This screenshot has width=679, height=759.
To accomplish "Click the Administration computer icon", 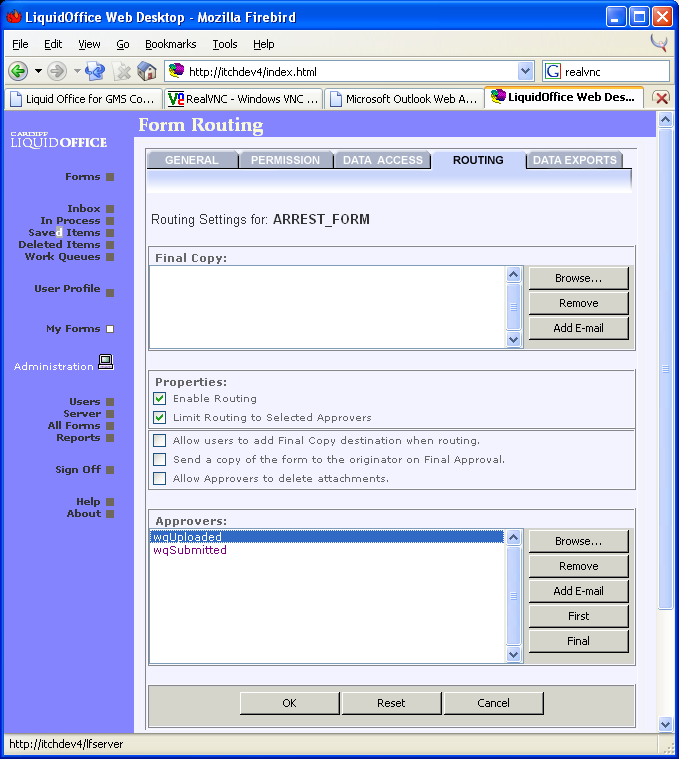I will [x=105, y=363].
